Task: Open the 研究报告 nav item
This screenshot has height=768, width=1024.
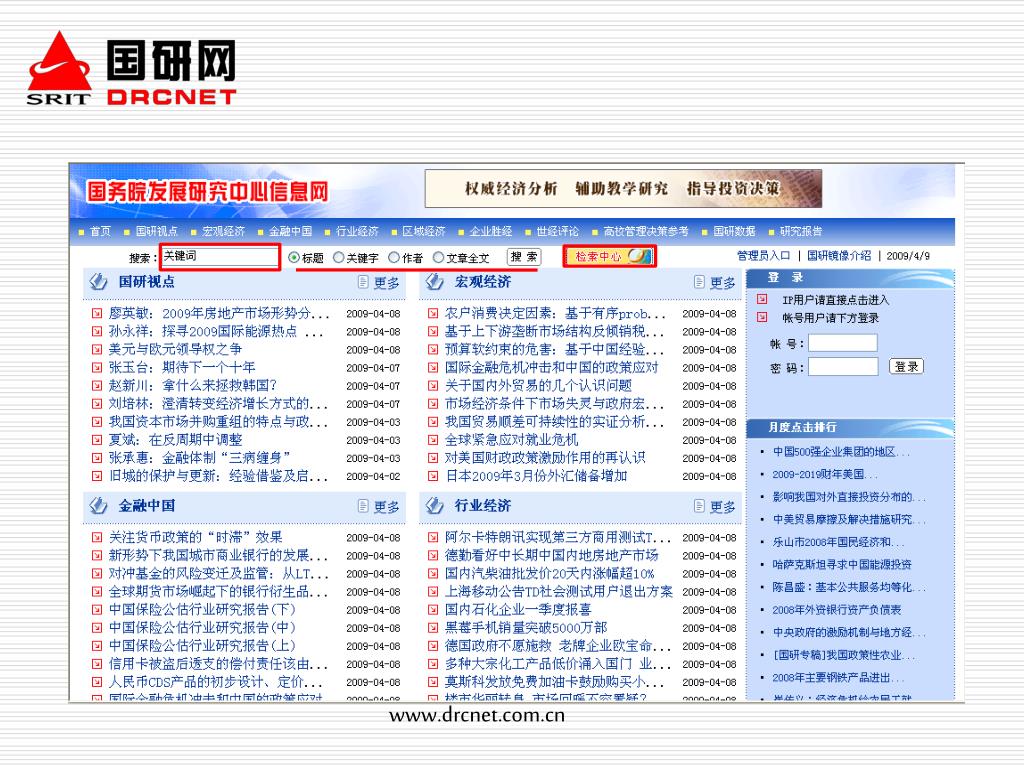Action: pyautogui.click(x=801, y=231)
